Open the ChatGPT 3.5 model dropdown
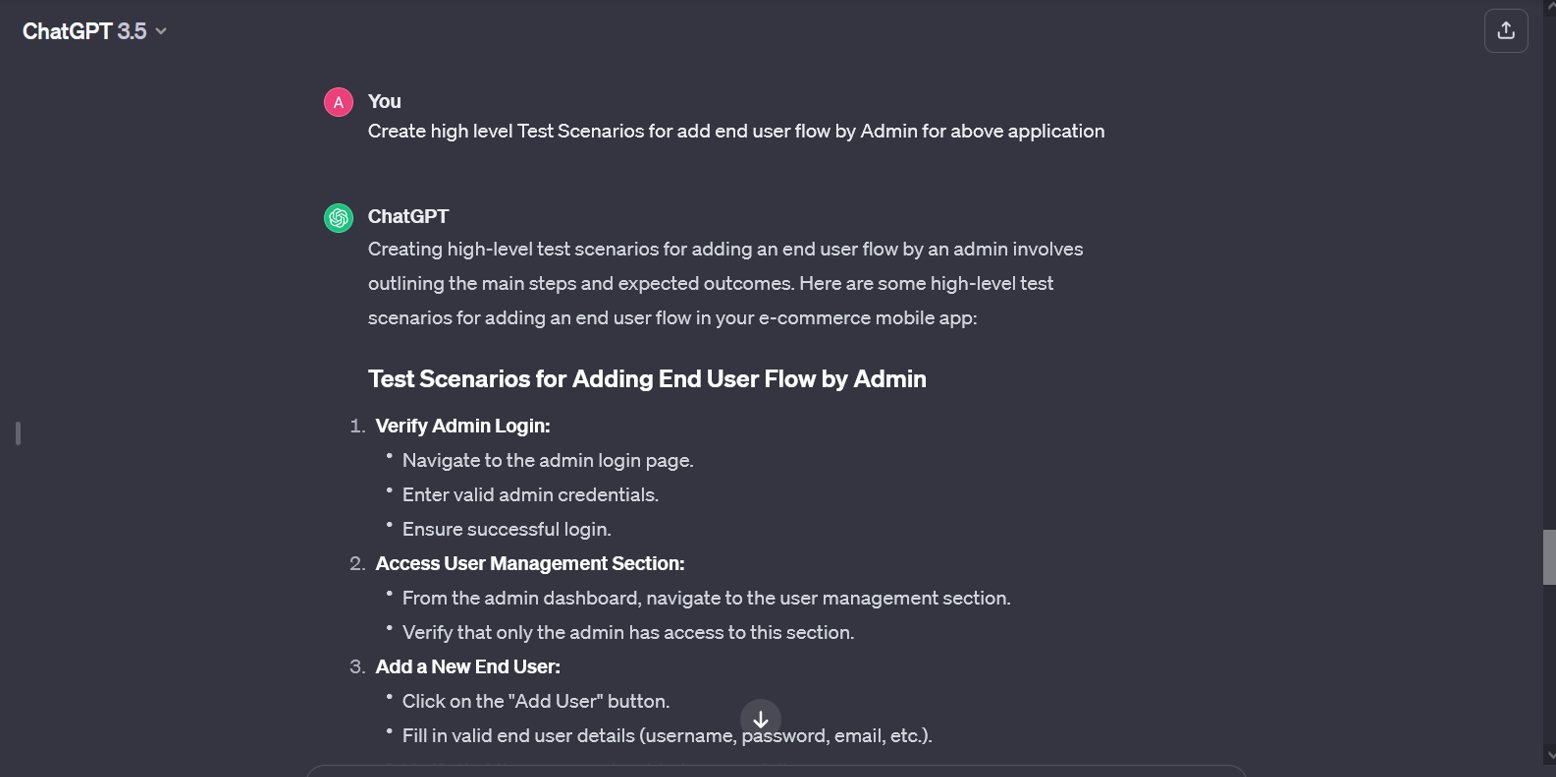This screenshot has width=1556, height=777. [x=94, y=31]
